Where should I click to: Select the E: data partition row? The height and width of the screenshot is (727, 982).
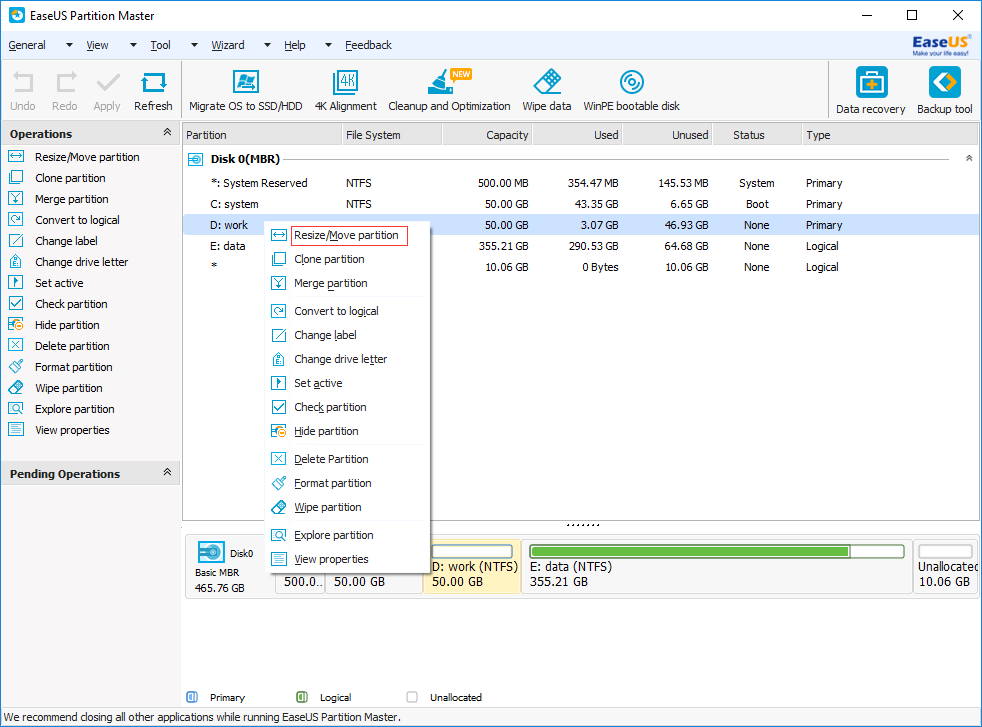coord(581,246)
